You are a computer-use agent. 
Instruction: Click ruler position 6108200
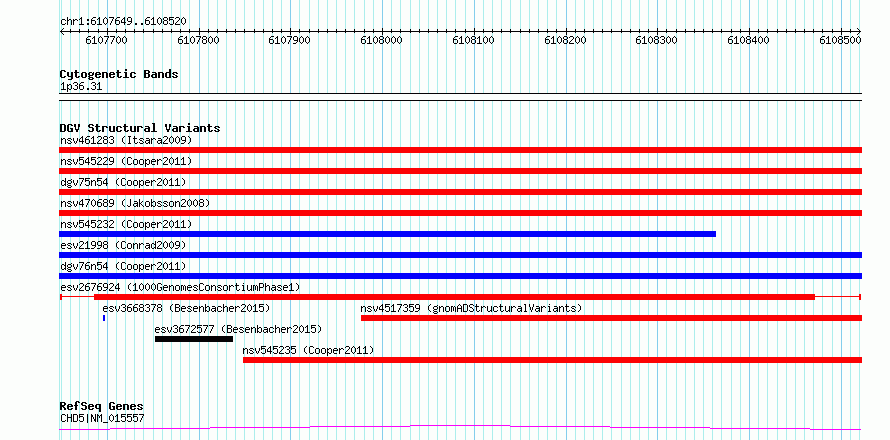click(565, 40)
